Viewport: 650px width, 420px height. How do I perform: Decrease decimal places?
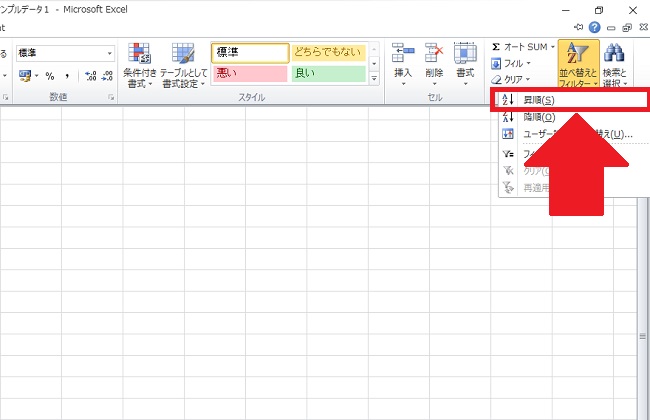coord(107,76)
